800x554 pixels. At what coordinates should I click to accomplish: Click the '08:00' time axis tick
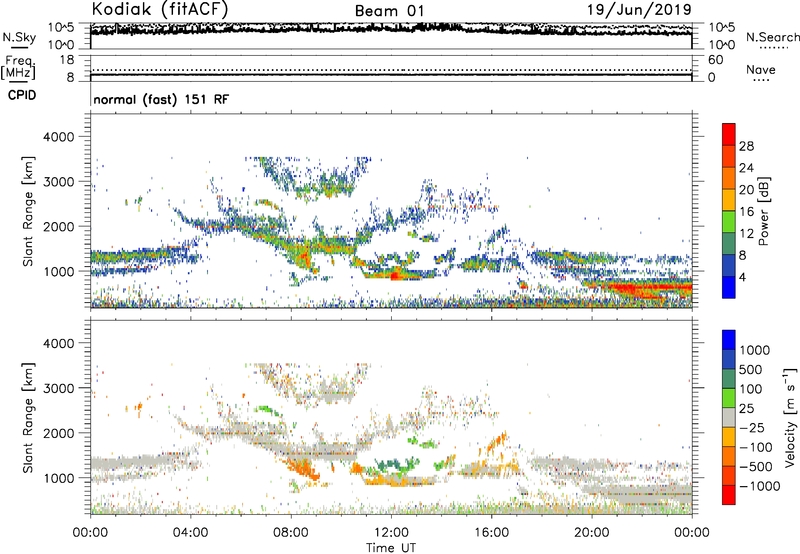pos(291,533)
